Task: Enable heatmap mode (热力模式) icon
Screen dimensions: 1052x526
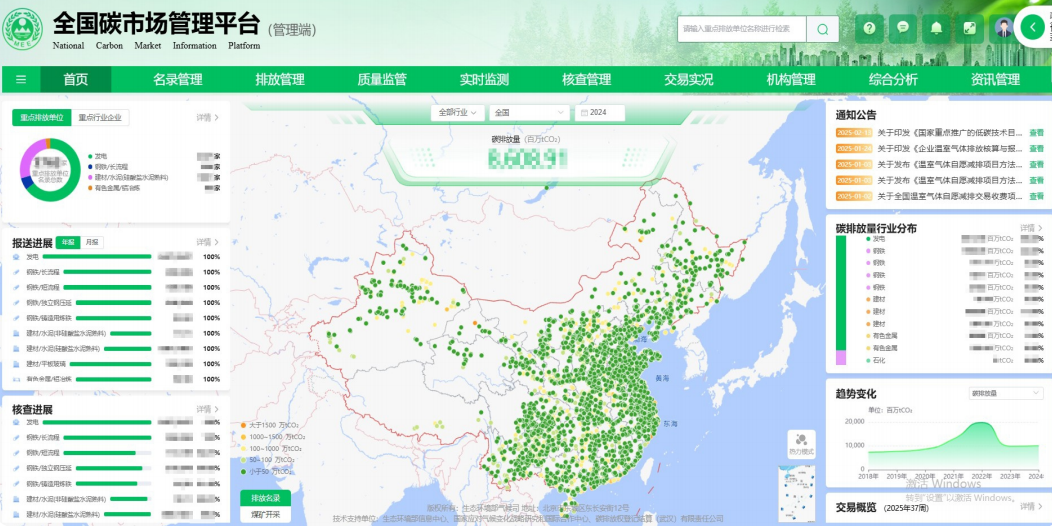Action: coord(801,441)
